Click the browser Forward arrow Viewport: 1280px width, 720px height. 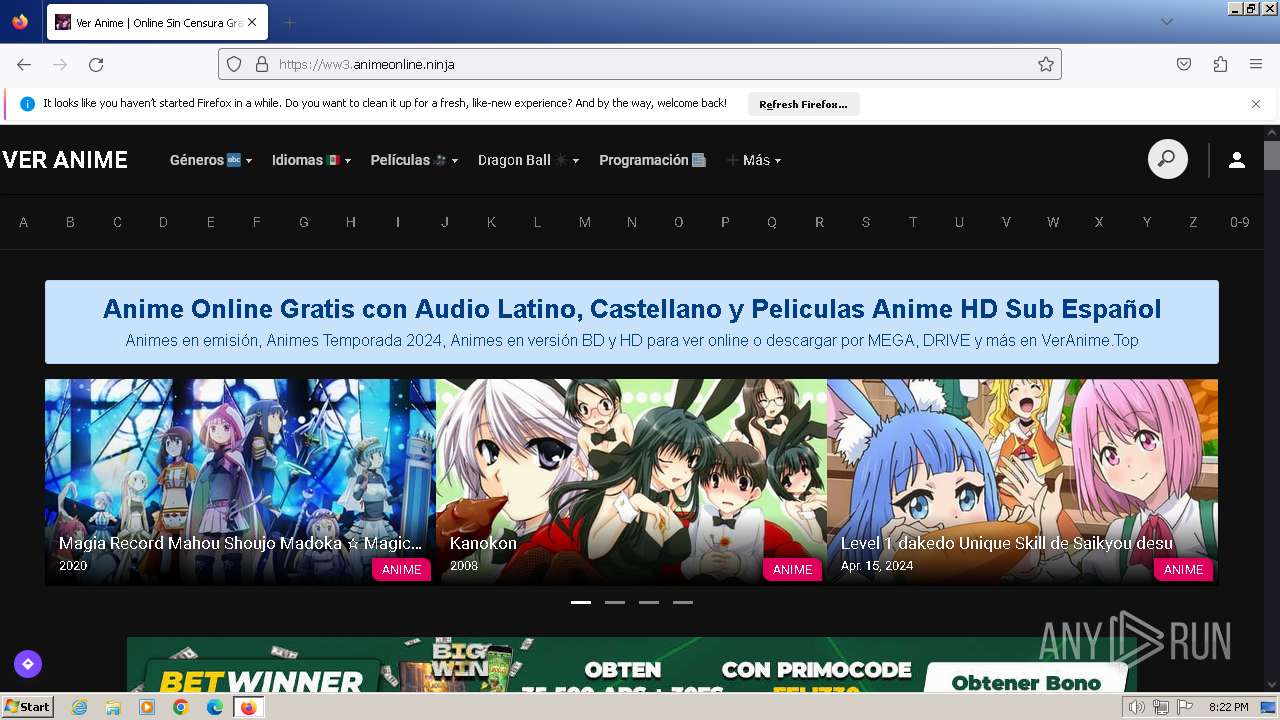[x=60, y=64]
